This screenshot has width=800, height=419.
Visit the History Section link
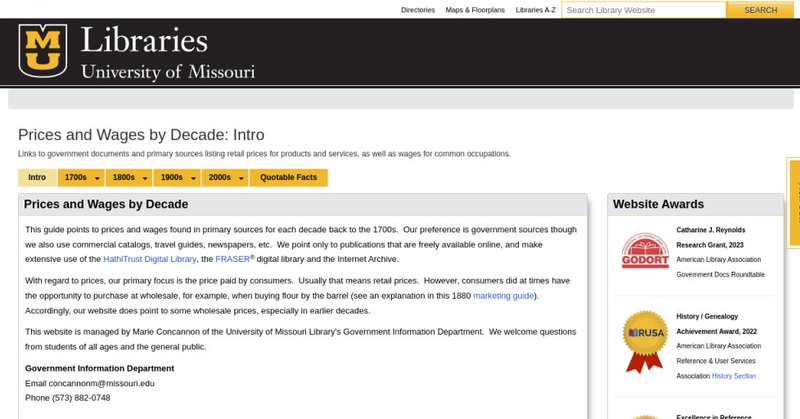[x=734, y=376]
